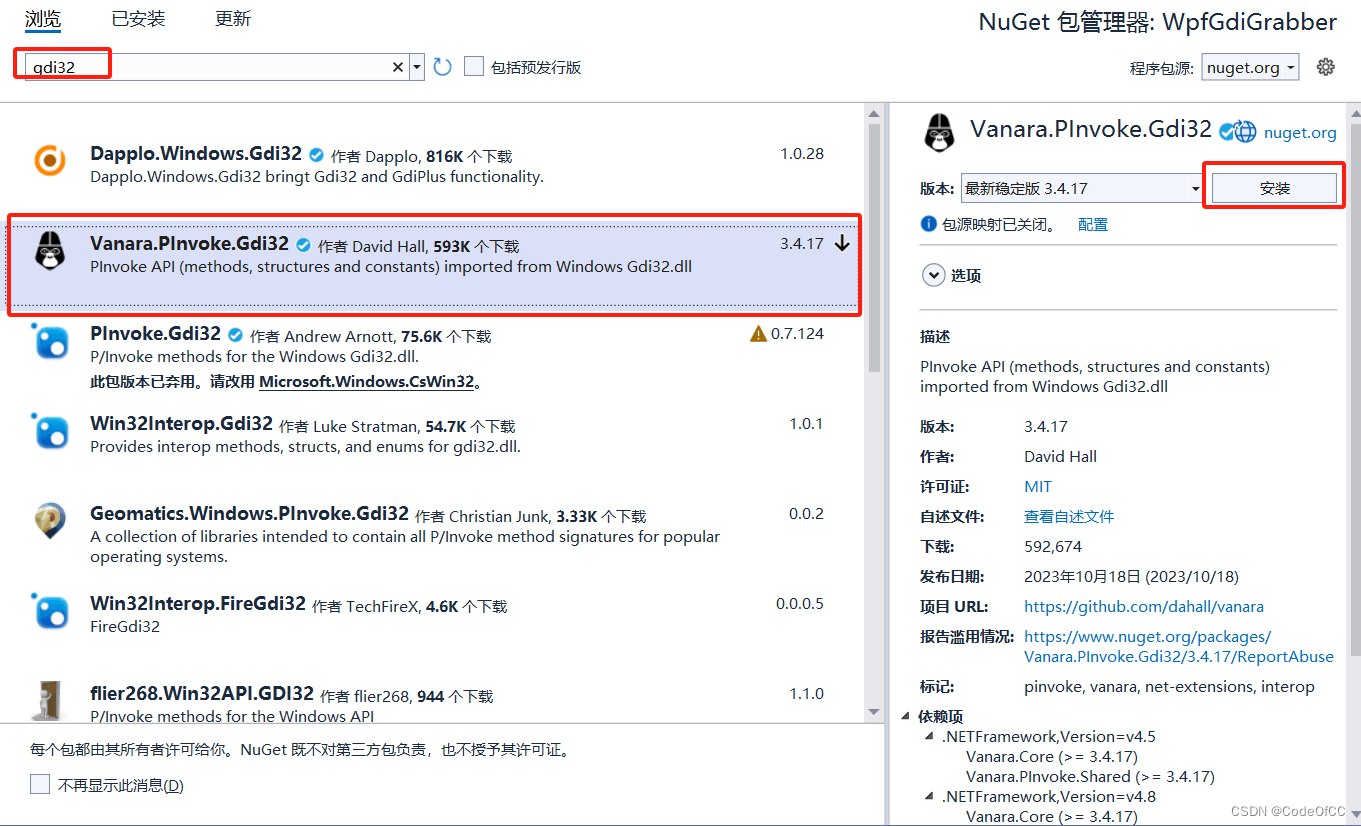The height and width of the screenshot is (826, 1361).
Task: Click the 1.0.28 version number
Action: point(802,154)
